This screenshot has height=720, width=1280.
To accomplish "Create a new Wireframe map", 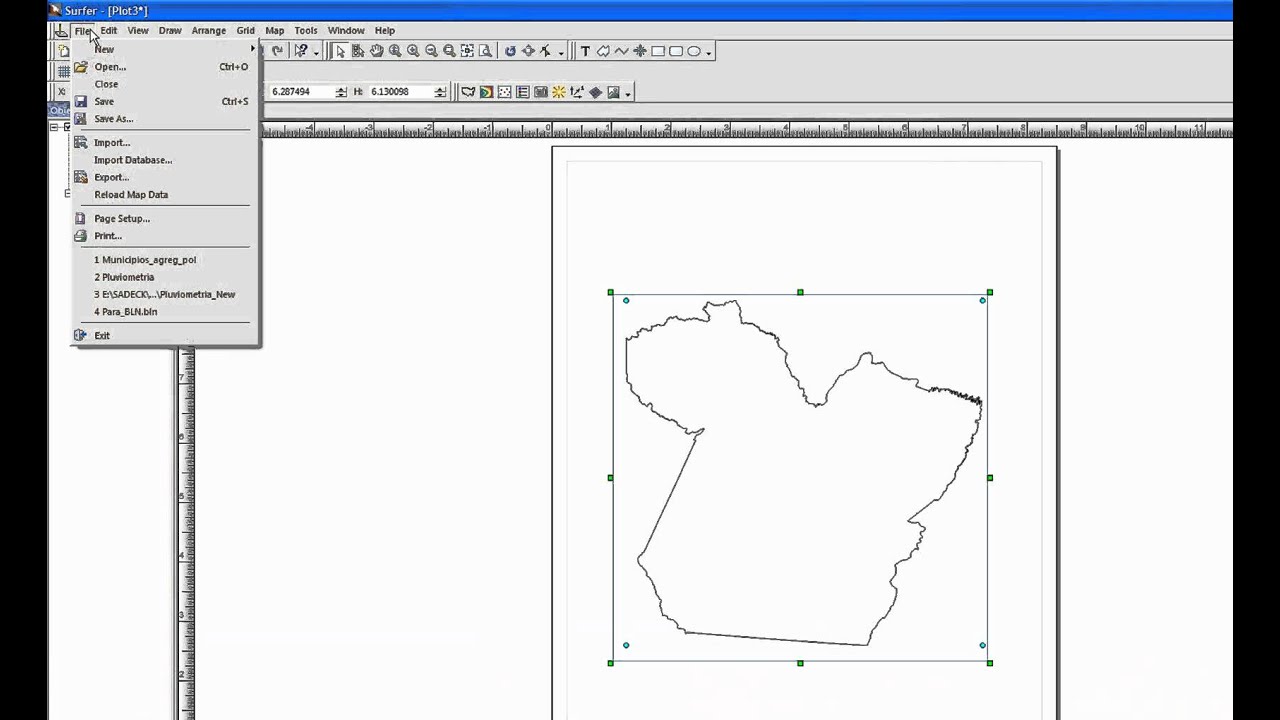I will [x=595, y=92].
